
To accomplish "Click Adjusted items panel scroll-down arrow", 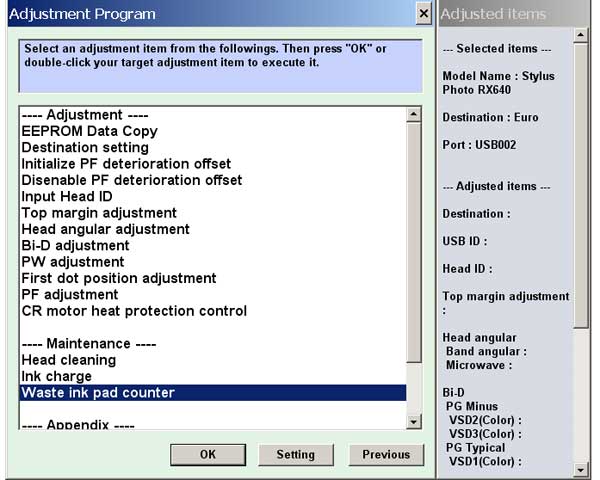I will [580, 470].
